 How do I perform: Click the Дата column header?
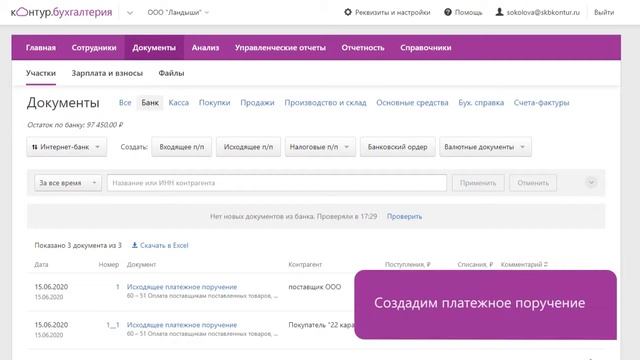[x=41, y=264]
